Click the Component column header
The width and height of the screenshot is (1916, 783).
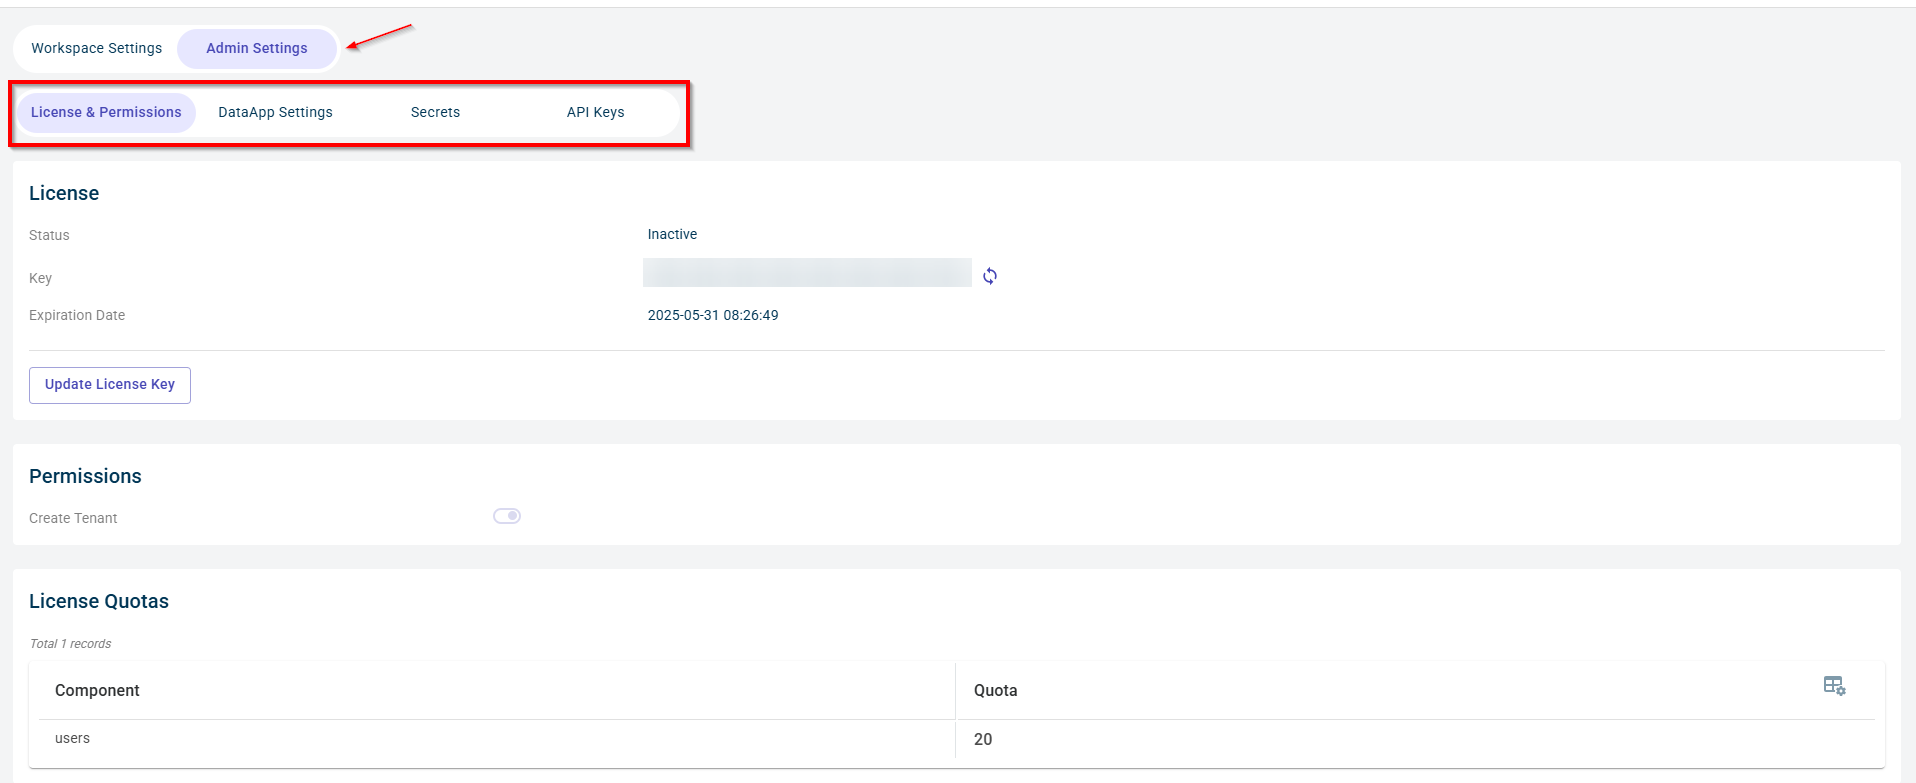coord(97,691)
